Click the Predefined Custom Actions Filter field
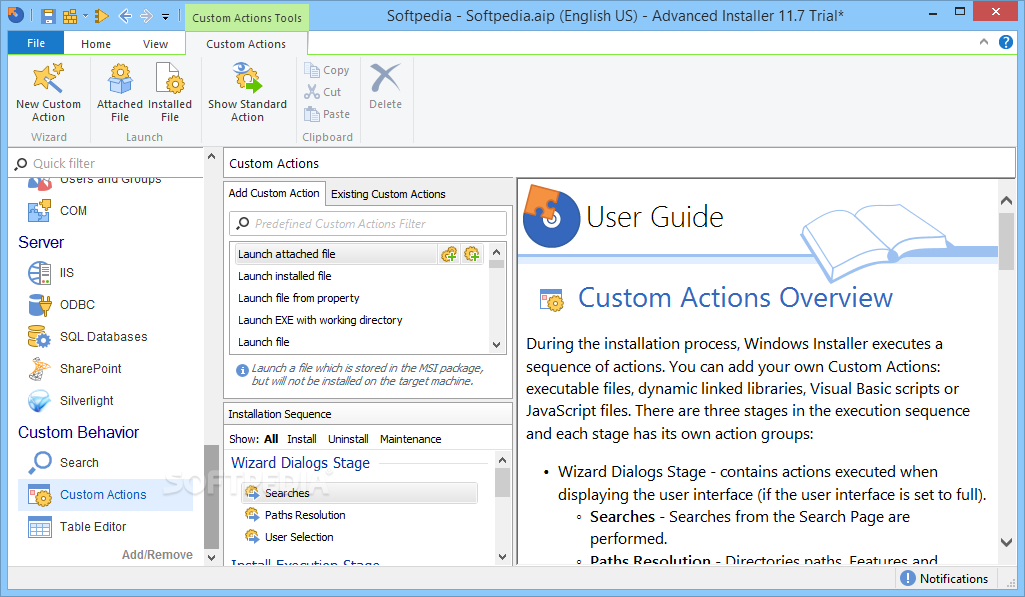The width and height of the screenshot is (1025, 597). pyautogui.click(x=368, y=224)
